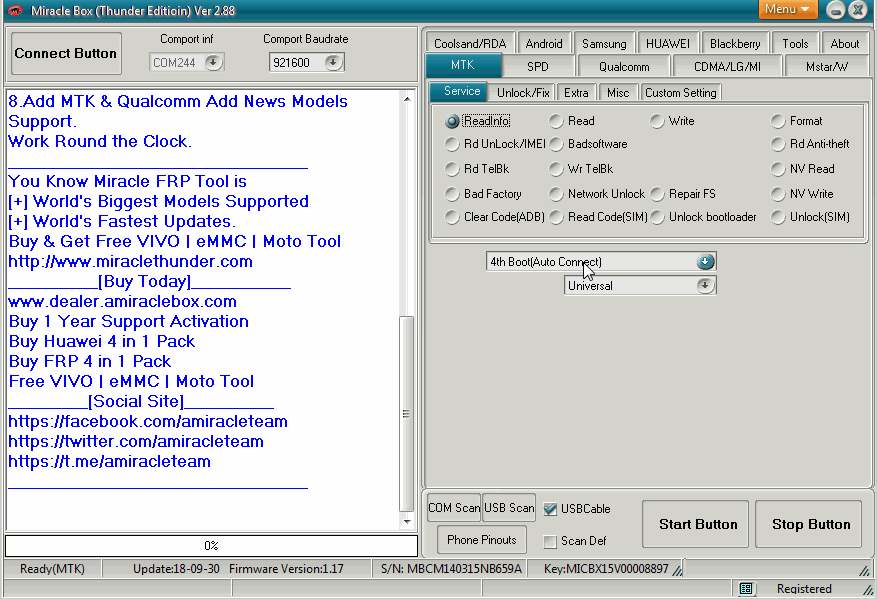Open the www.dealer.amiraclebox.com link
Image resolution: width=877 pixels, height=599 pixels.
click(x=122, y=301)
